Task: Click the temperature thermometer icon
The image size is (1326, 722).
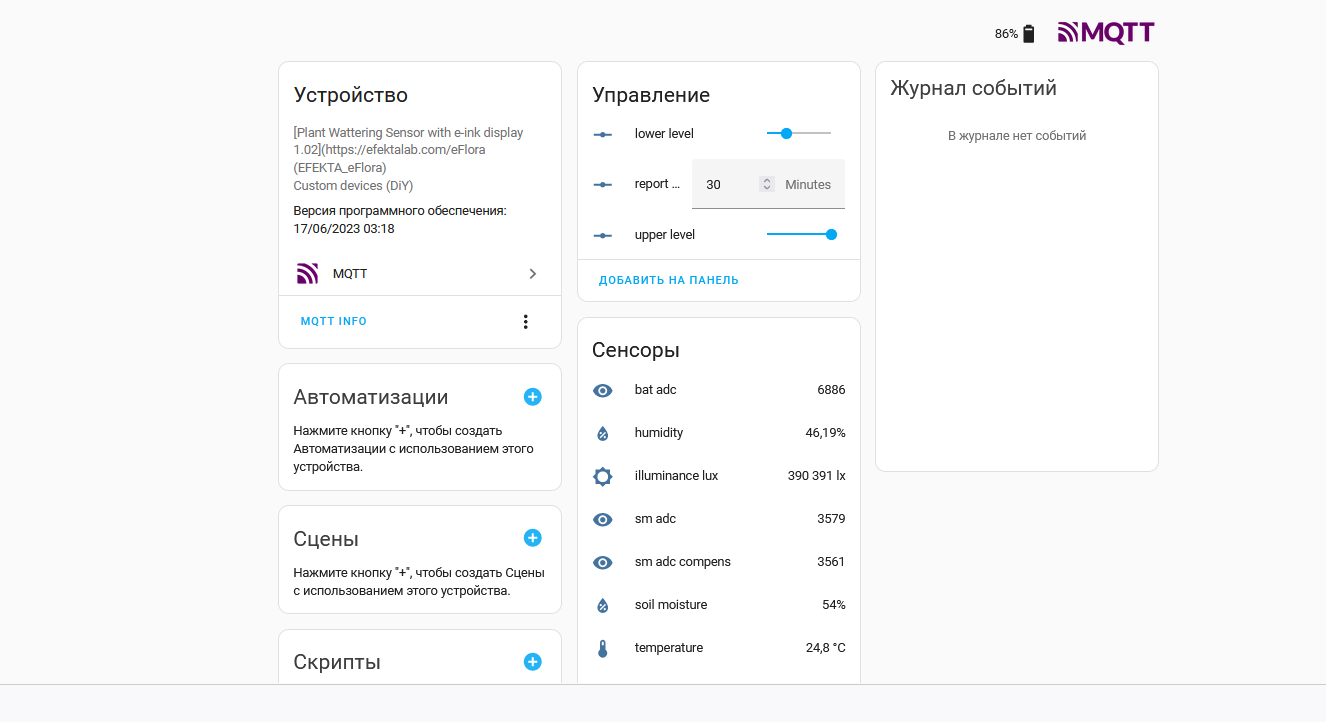Action: tap(602, 648)
